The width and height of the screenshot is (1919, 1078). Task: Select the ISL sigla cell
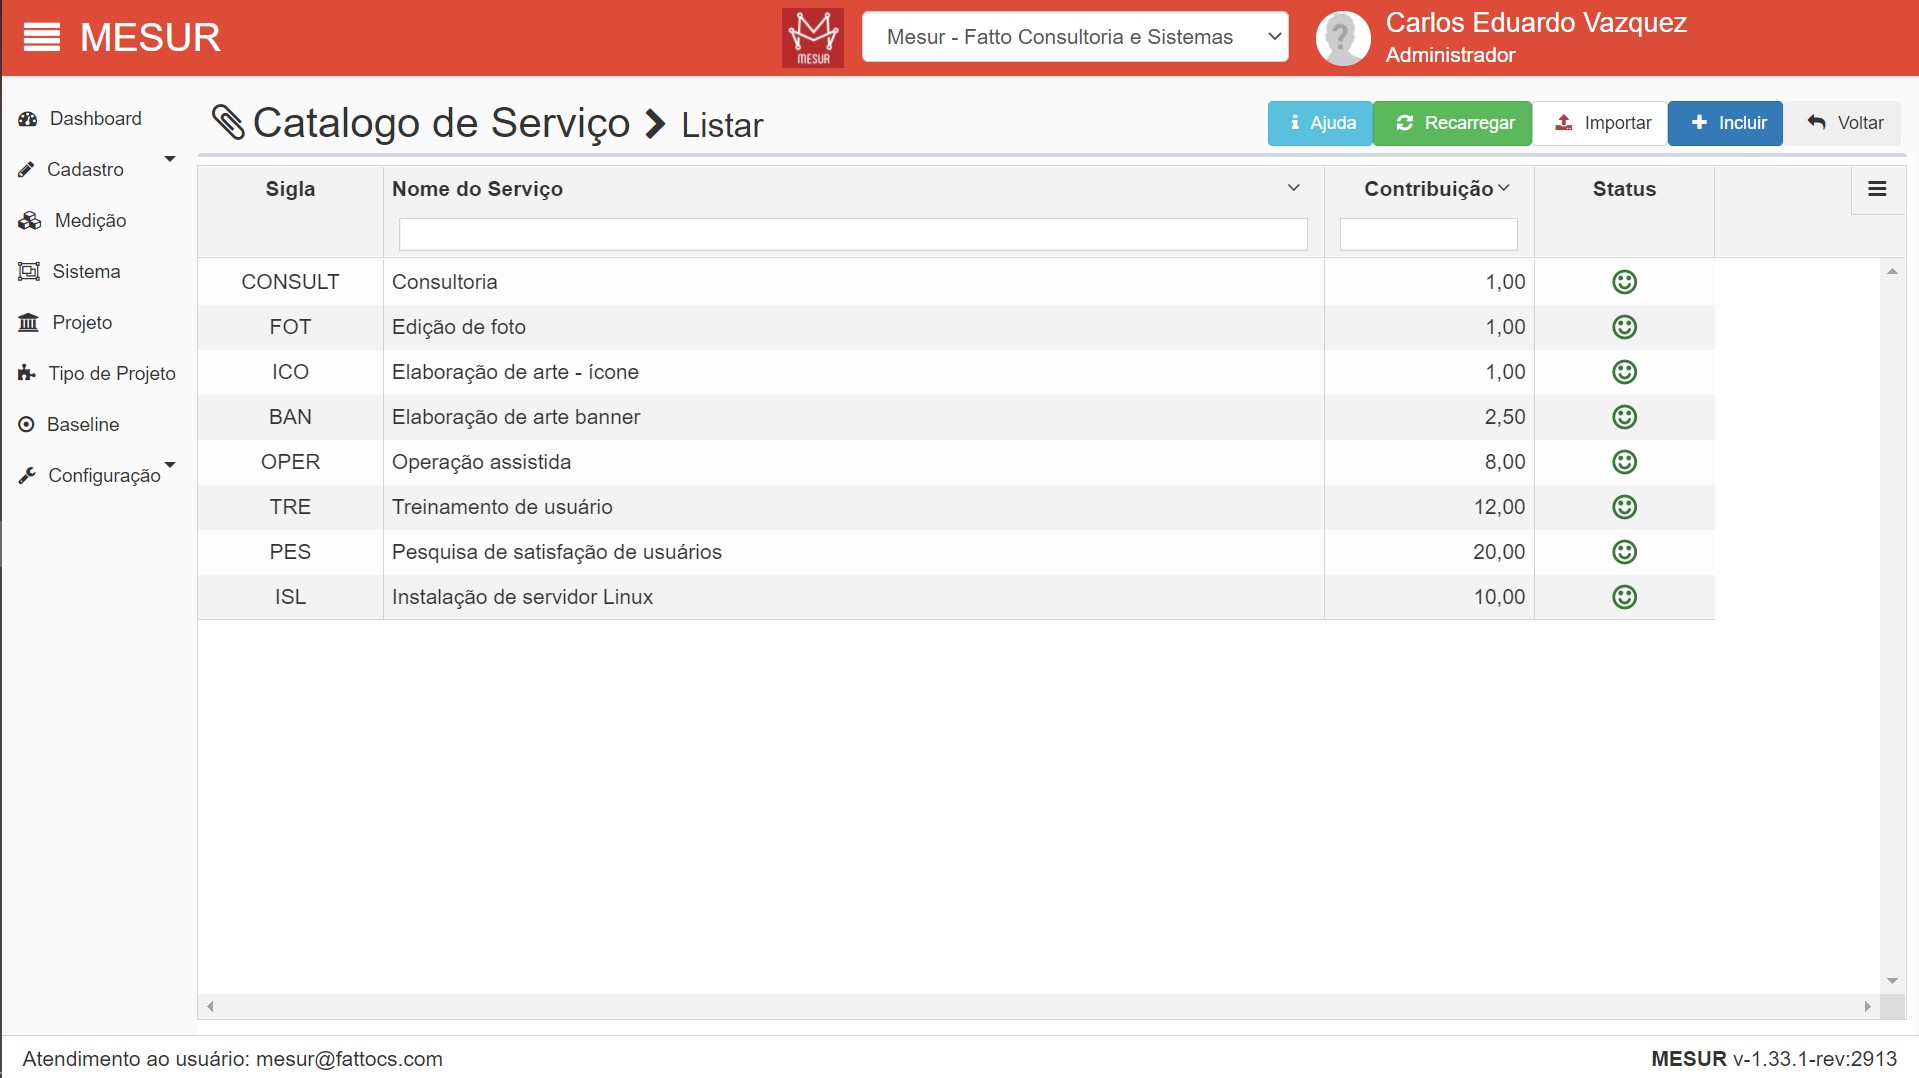click(290, 597)
